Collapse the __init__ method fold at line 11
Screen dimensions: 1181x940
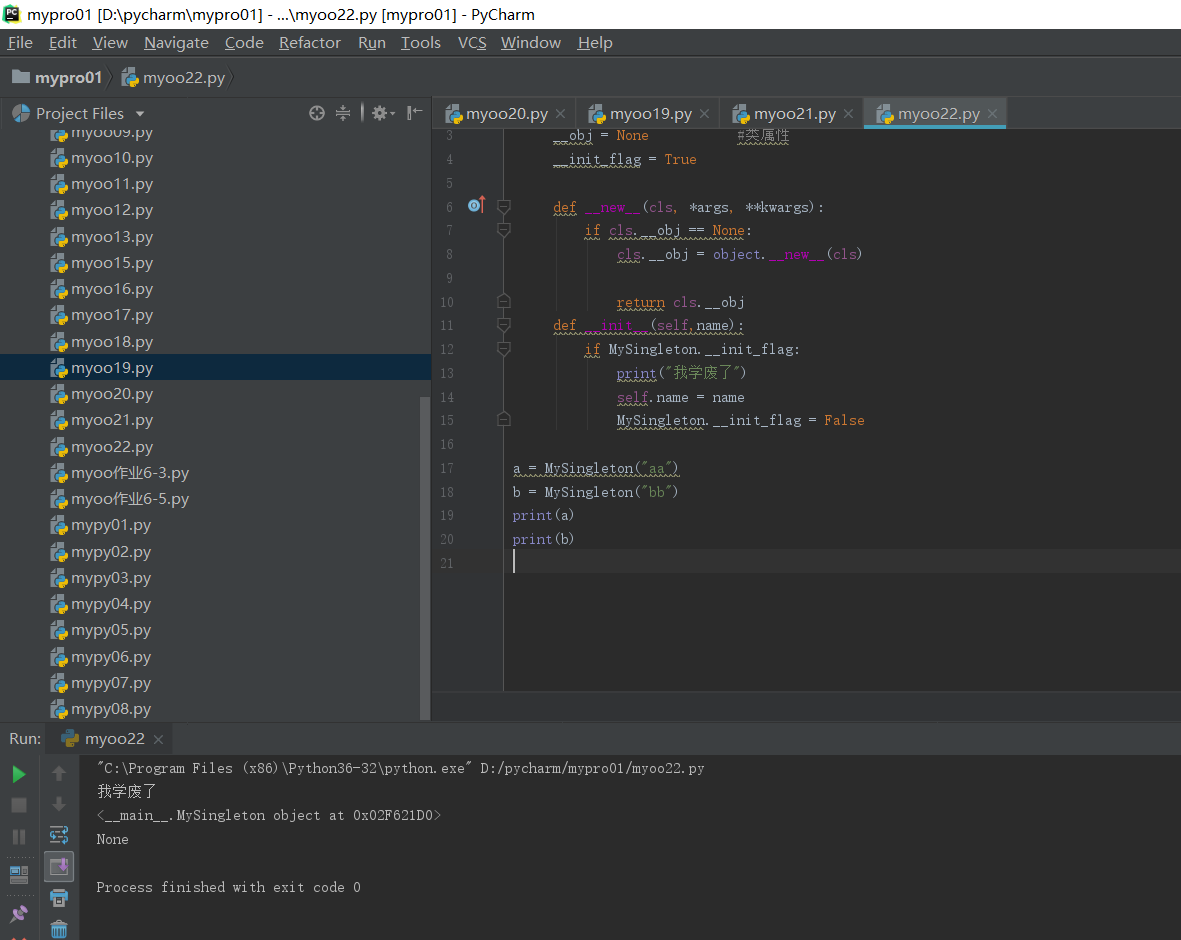point(504,325)
